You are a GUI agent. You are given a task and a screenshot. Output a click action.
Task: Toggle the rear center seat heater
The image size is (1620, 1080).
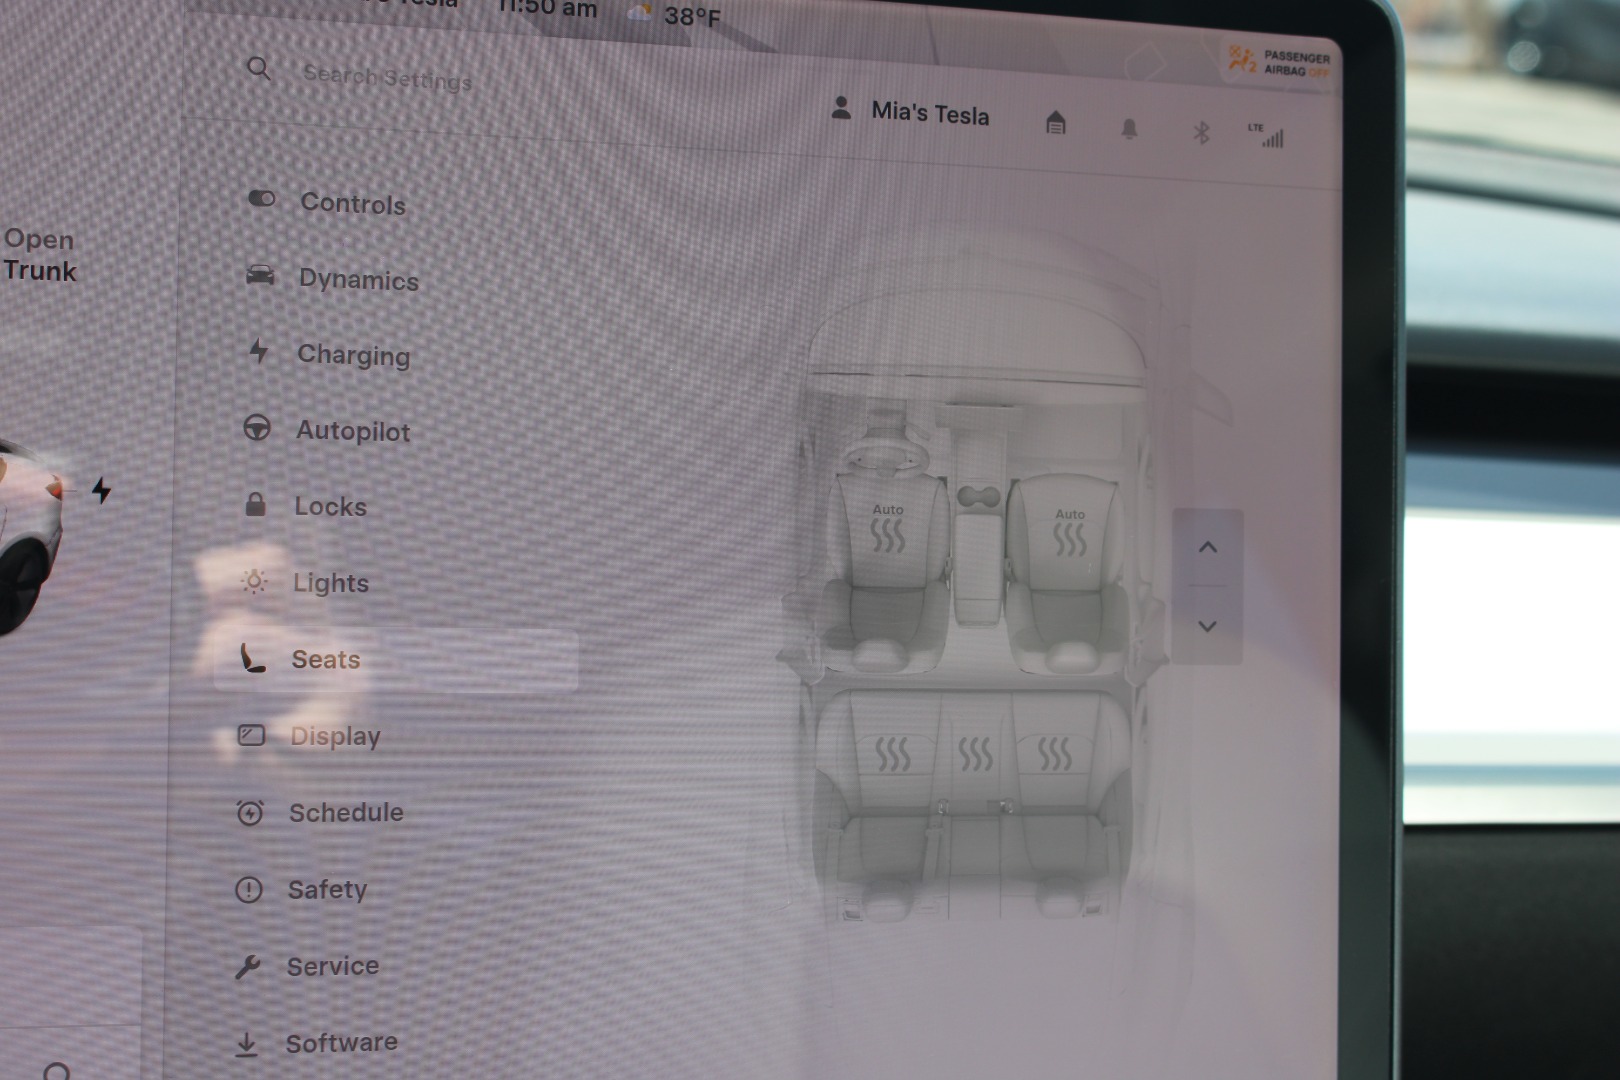click(x=975, y=754)
